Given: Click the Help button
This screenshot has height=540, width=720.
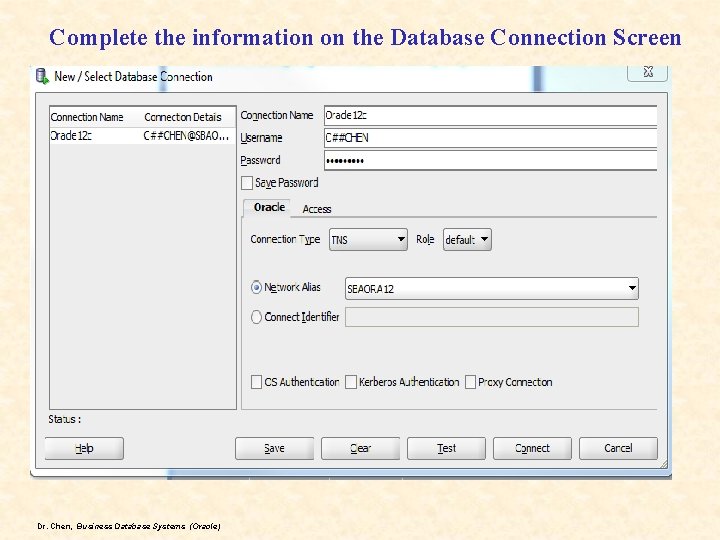Looking at the screenshot, I should click(x=84, y=448).
